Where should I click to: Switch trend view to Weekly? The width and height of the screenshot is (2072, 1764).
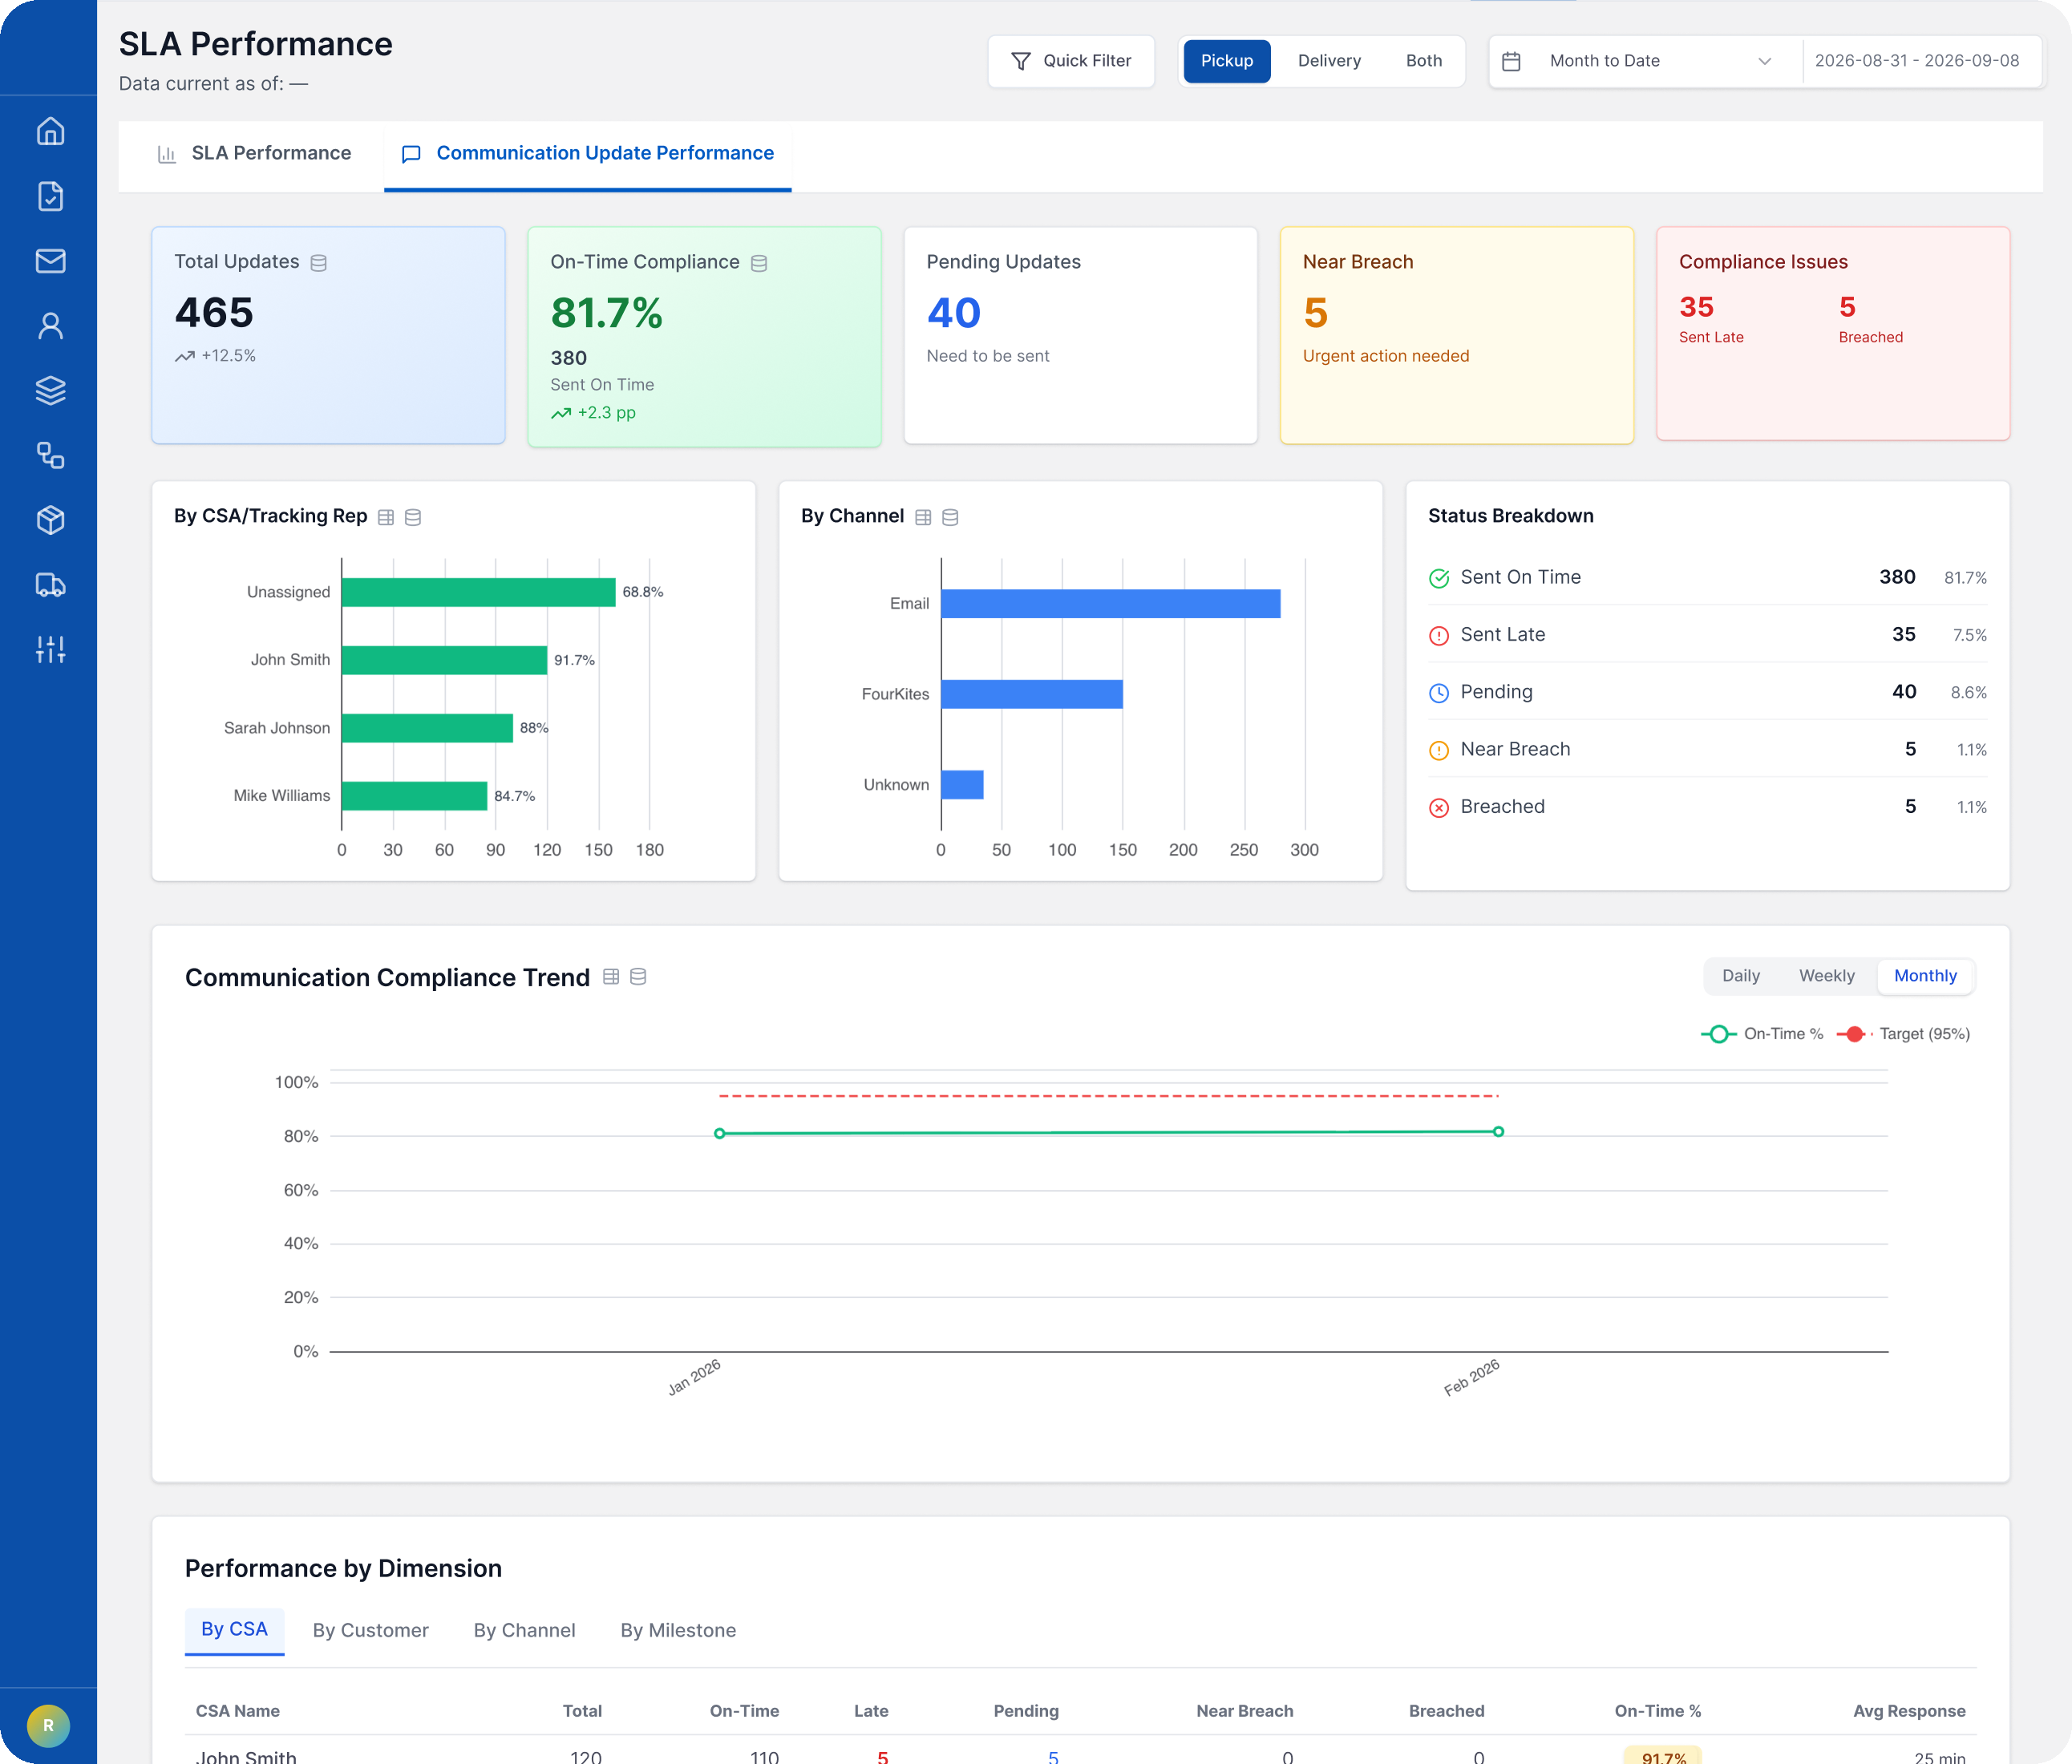[1826, 976]
